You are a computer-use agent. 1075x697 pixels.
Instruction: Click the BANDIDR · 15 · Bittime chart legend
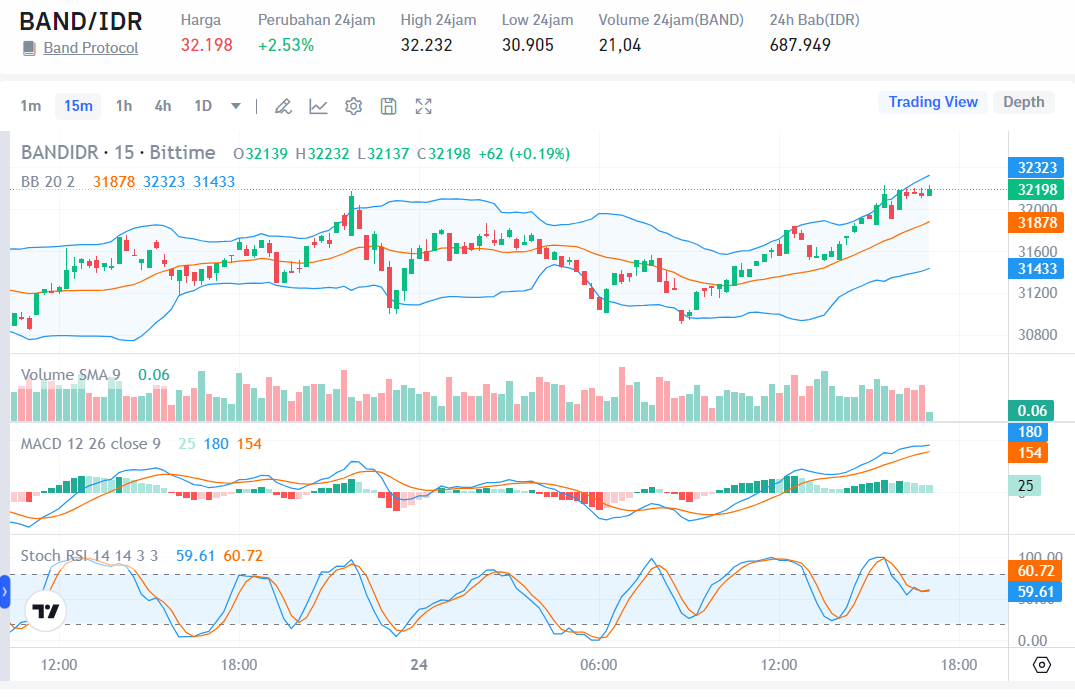click(118, 152)
